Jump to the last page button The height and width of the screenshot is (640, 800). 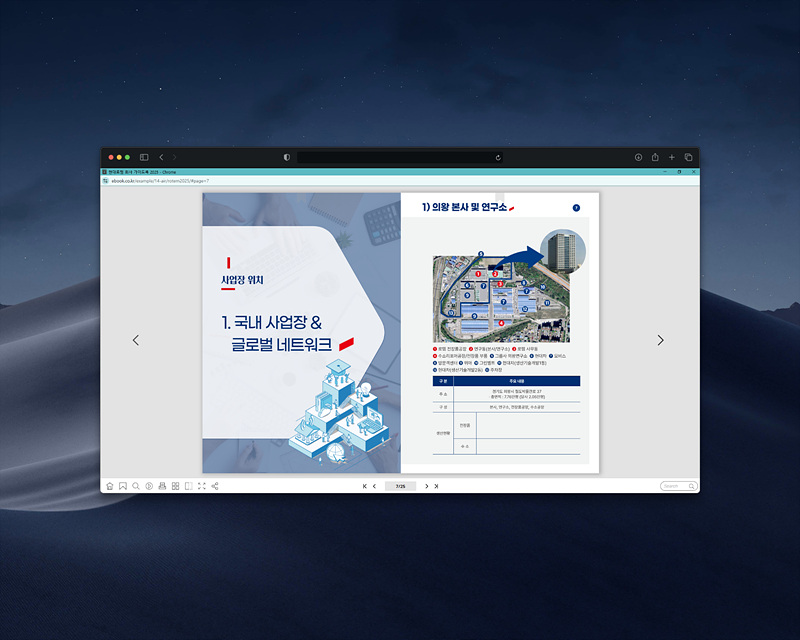tap(436, 486)
